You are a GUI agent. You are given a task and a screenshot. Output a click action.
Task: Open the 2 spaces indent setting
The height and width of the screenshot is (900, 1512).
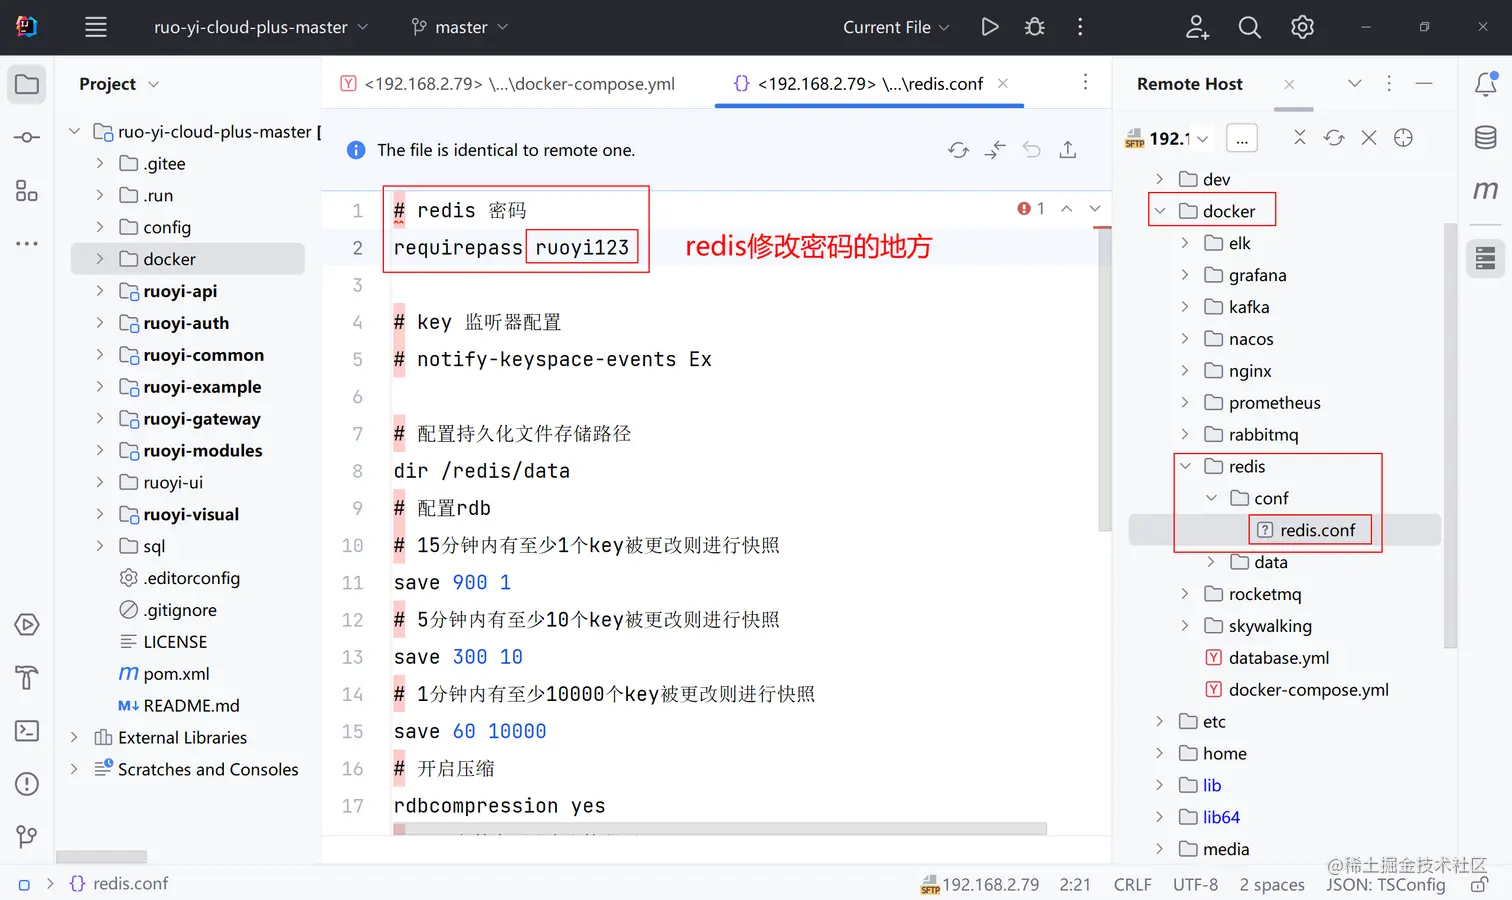pos(1271,884)
